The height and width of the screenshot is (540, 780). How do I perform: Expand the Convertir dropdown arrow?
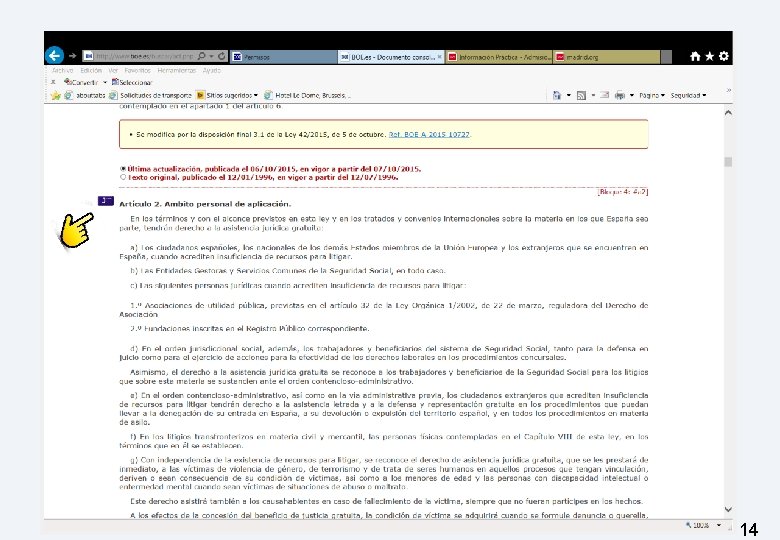[x=104, y=83]
